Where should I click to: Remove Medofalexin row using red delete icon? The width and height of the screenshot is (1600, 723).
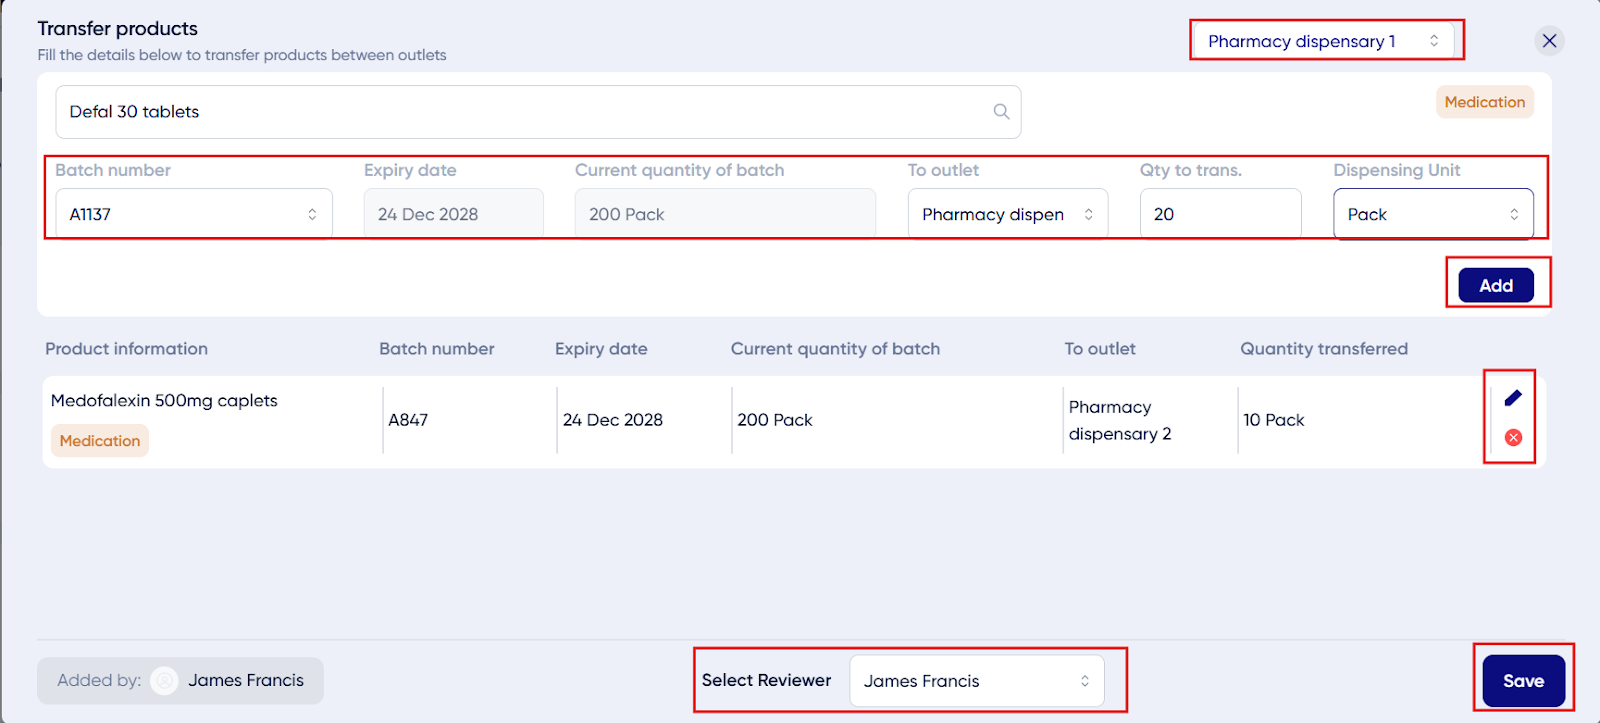tap(1513, 437)
